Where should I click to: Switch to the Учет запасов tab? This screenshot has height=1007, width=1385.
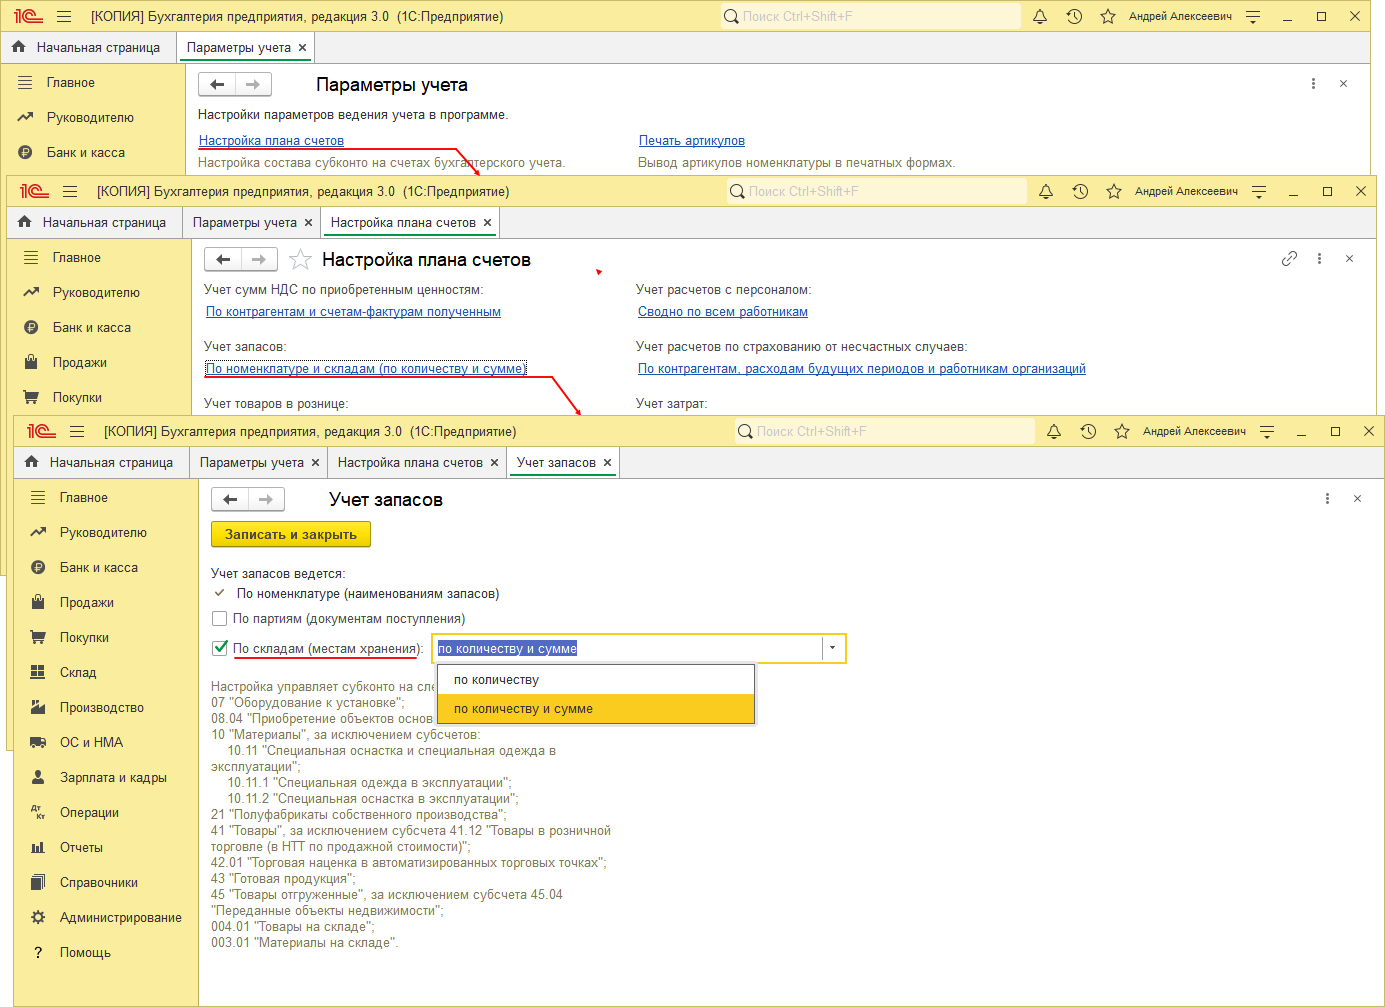click(556, 463)
